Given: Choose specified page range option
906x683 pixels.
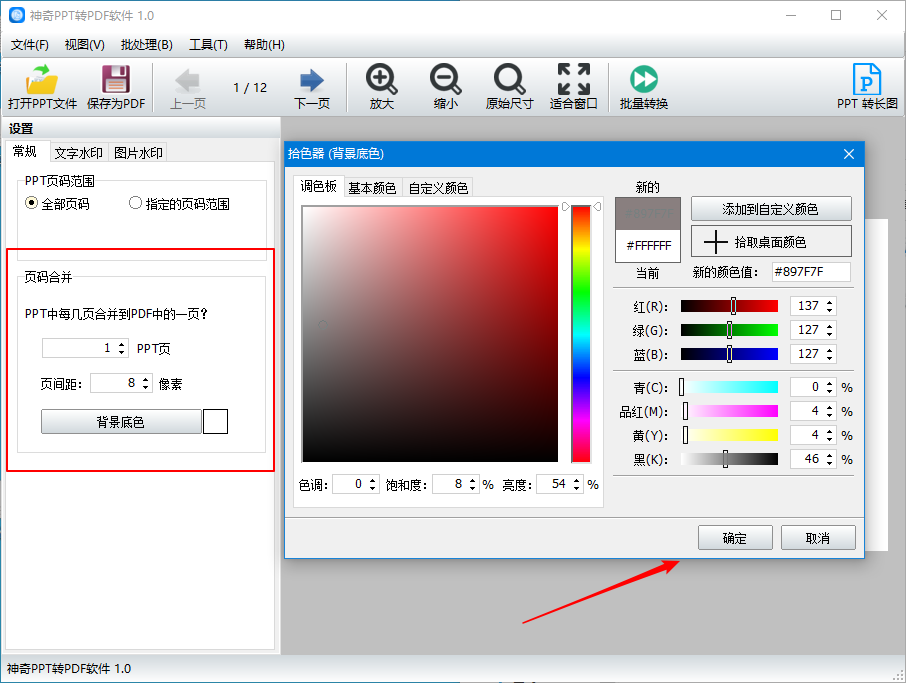Looking at the screenshot, I should coord(135,203).
